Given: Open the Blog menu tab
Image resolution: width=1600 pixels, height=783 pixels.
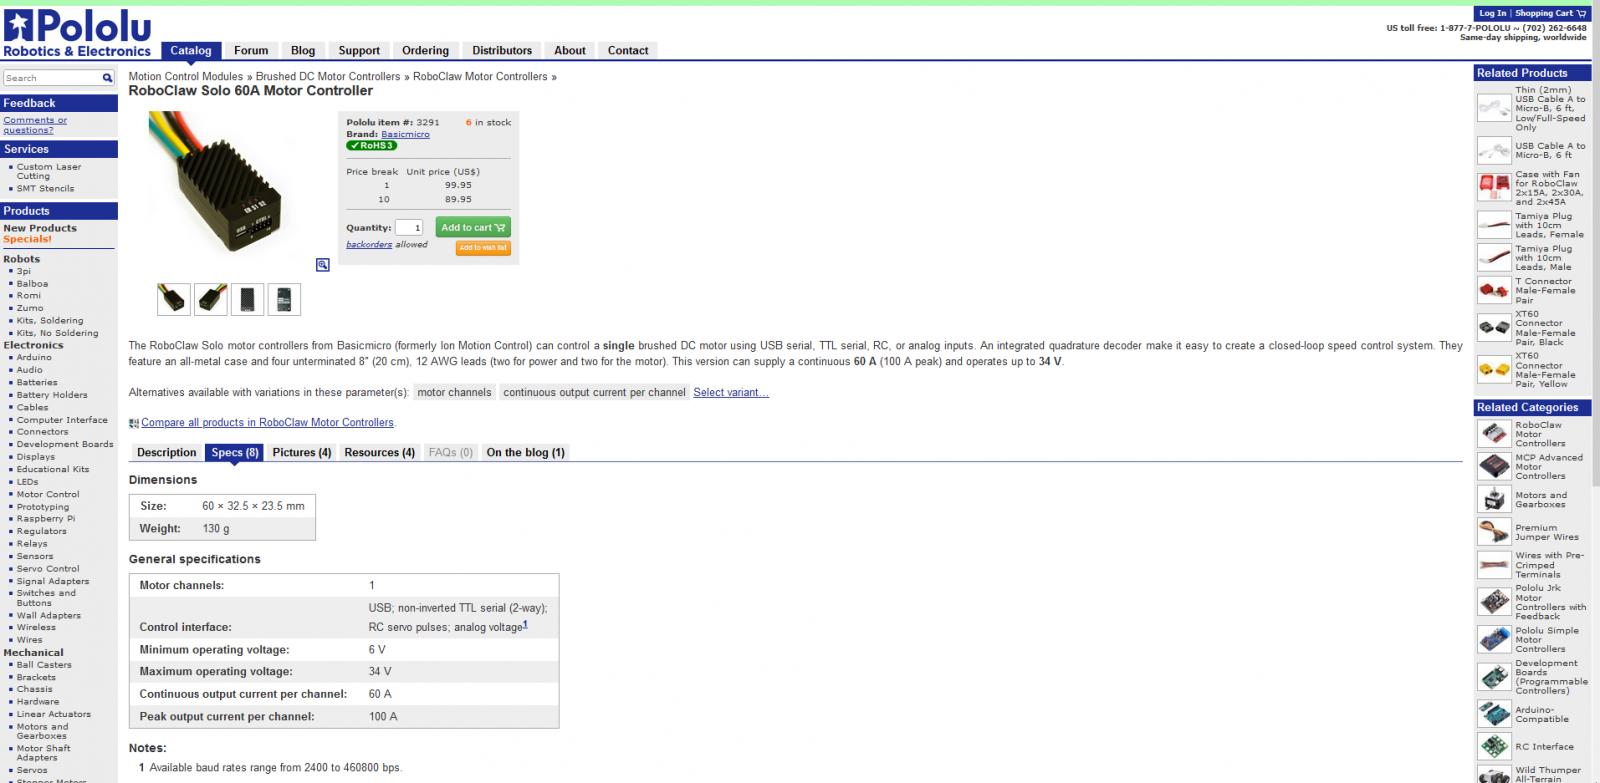Looking at the screenshot, I should (303, 50).
